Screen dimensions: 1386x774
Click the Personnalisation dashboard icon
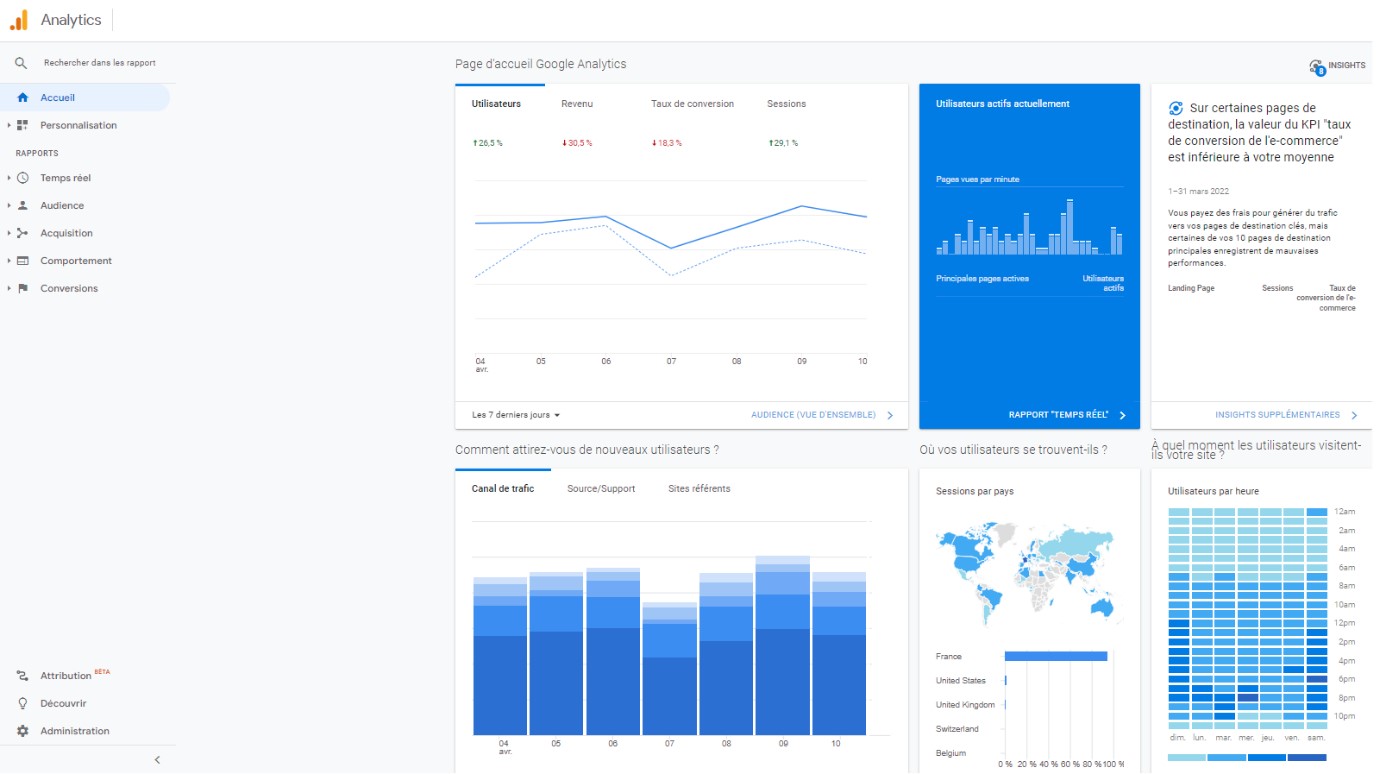pyautogui.click(x=23, y=125)
